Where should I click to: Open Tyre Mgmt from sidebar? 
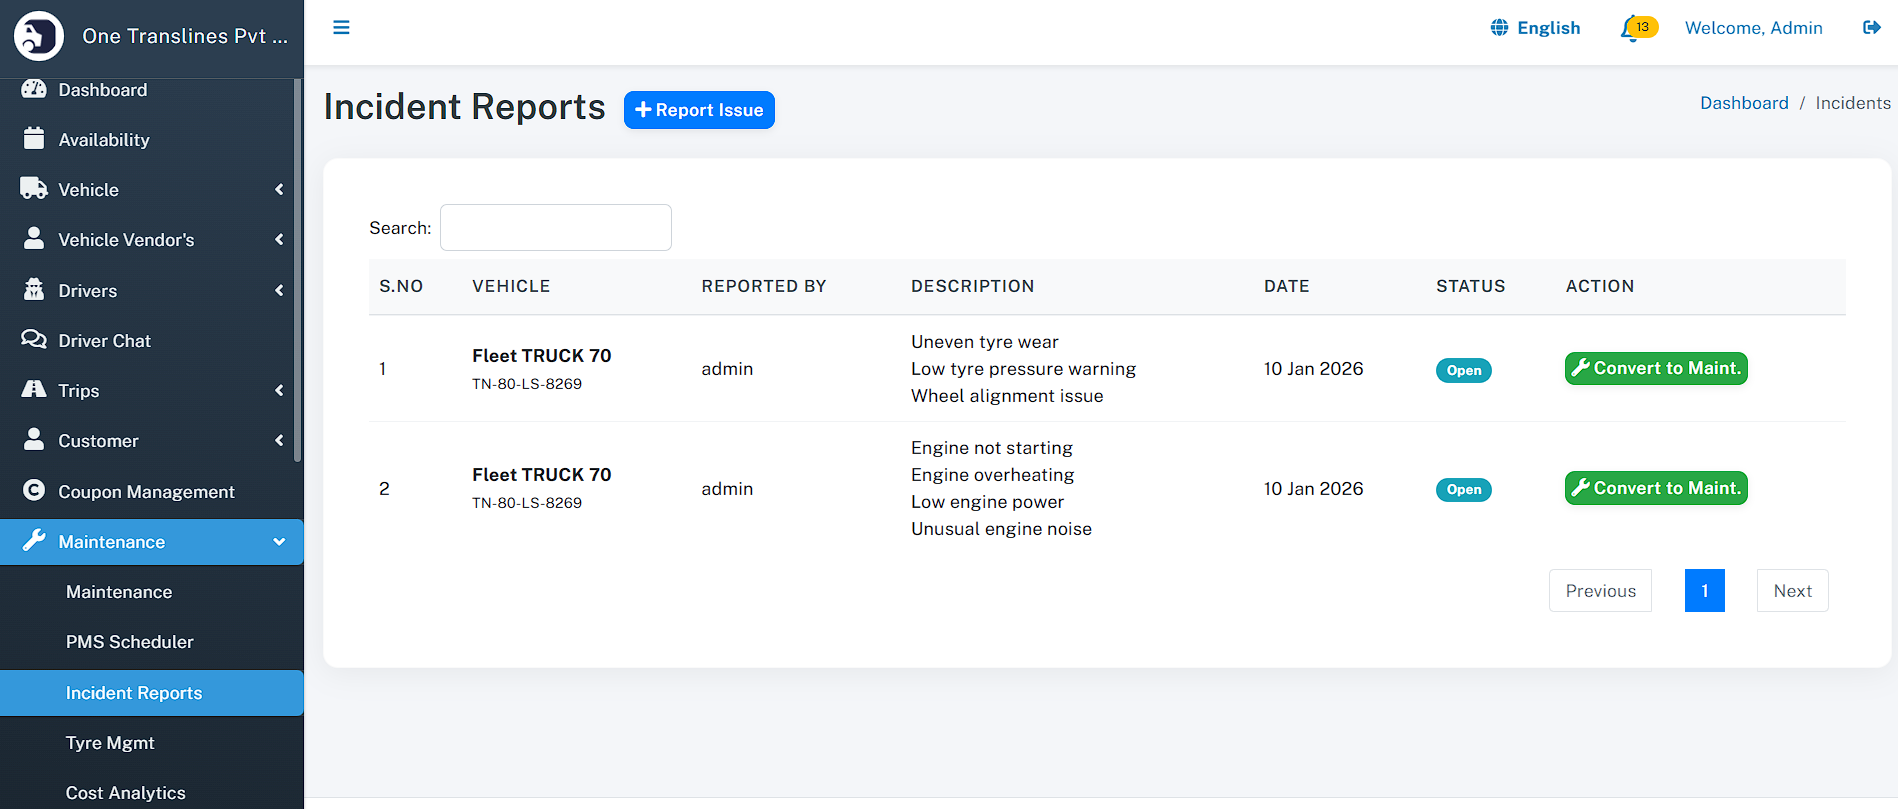[110, 743]
